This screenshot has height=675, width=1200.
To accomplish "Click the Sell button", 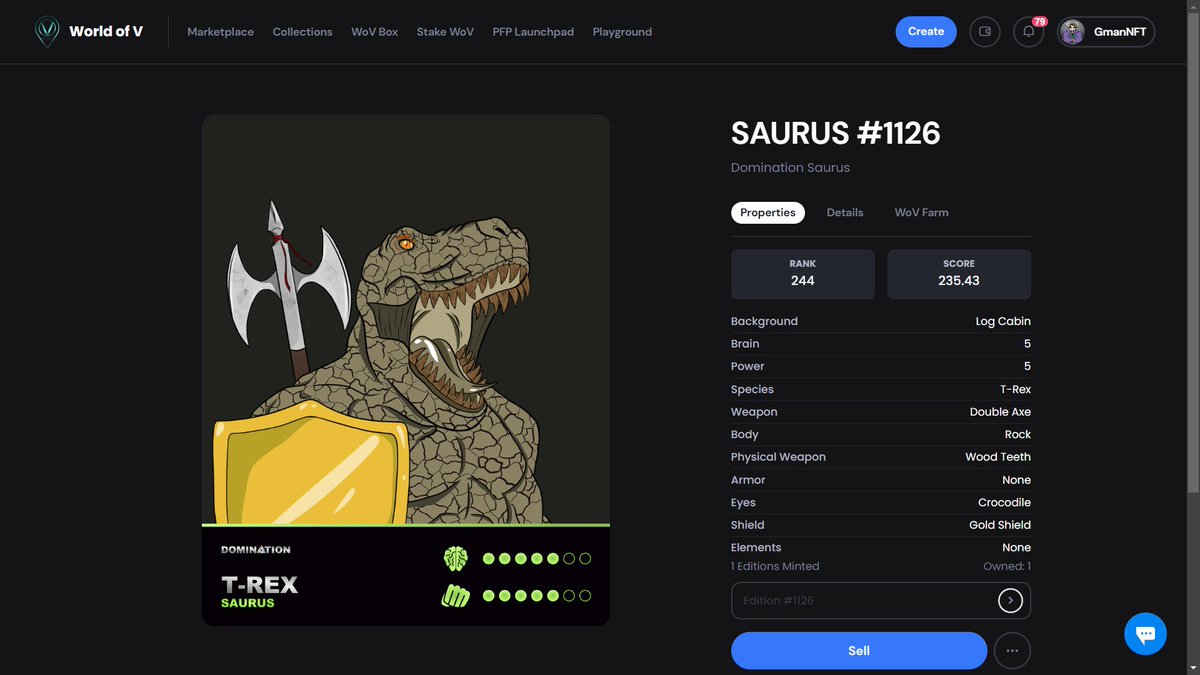I will [x=859, y=651].
